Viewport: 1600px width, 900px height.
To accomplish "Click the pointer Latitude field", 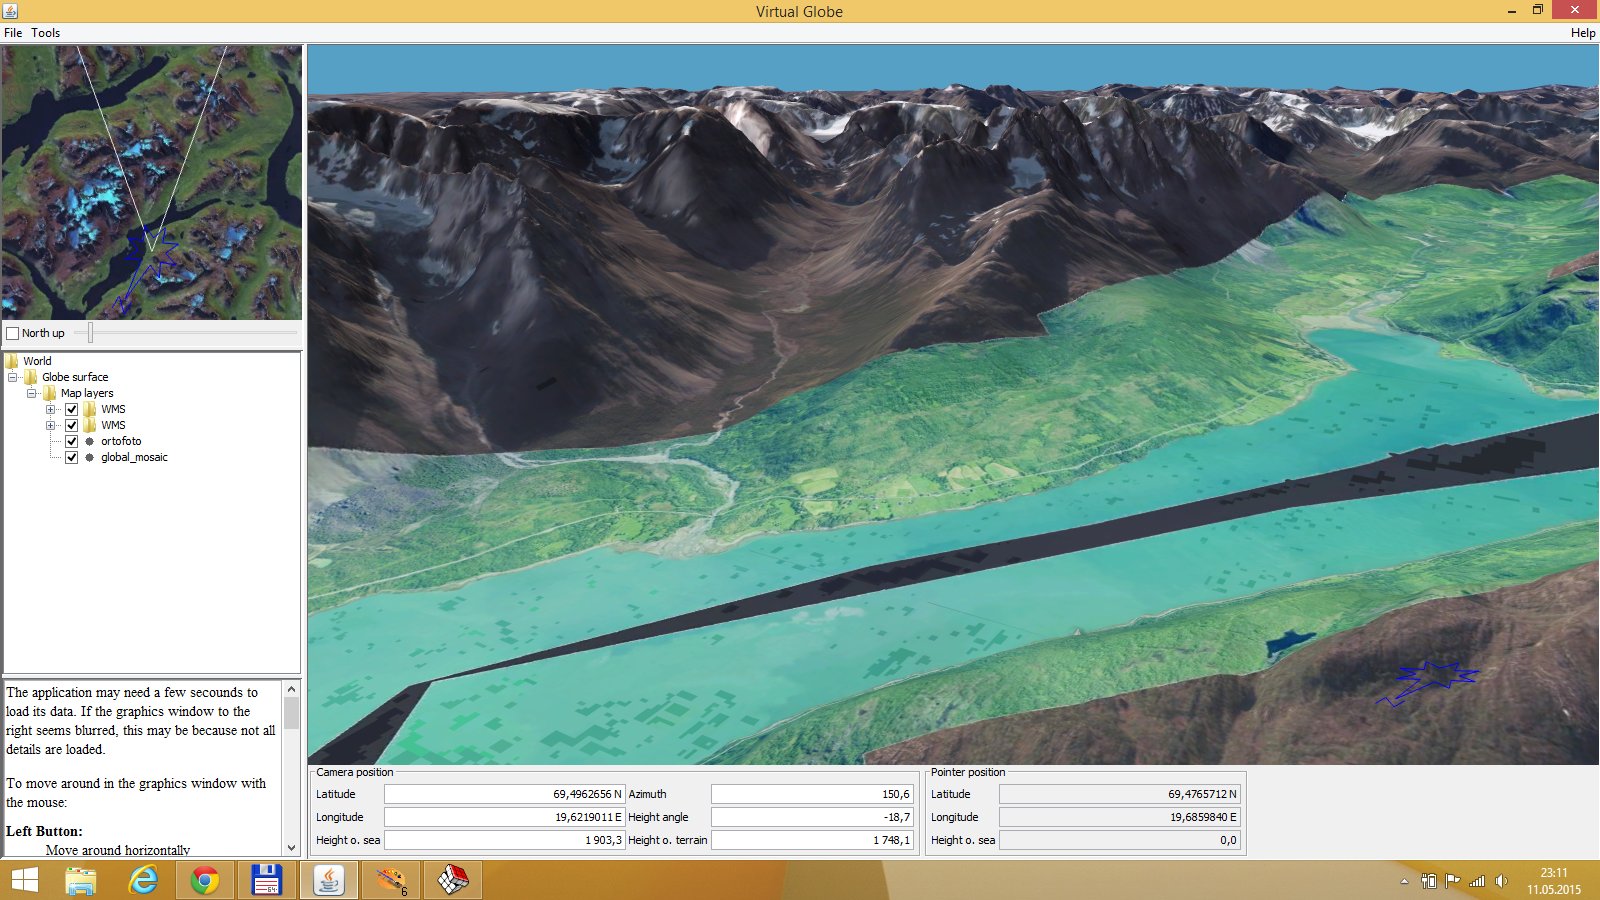I will tap(1120, 794).
